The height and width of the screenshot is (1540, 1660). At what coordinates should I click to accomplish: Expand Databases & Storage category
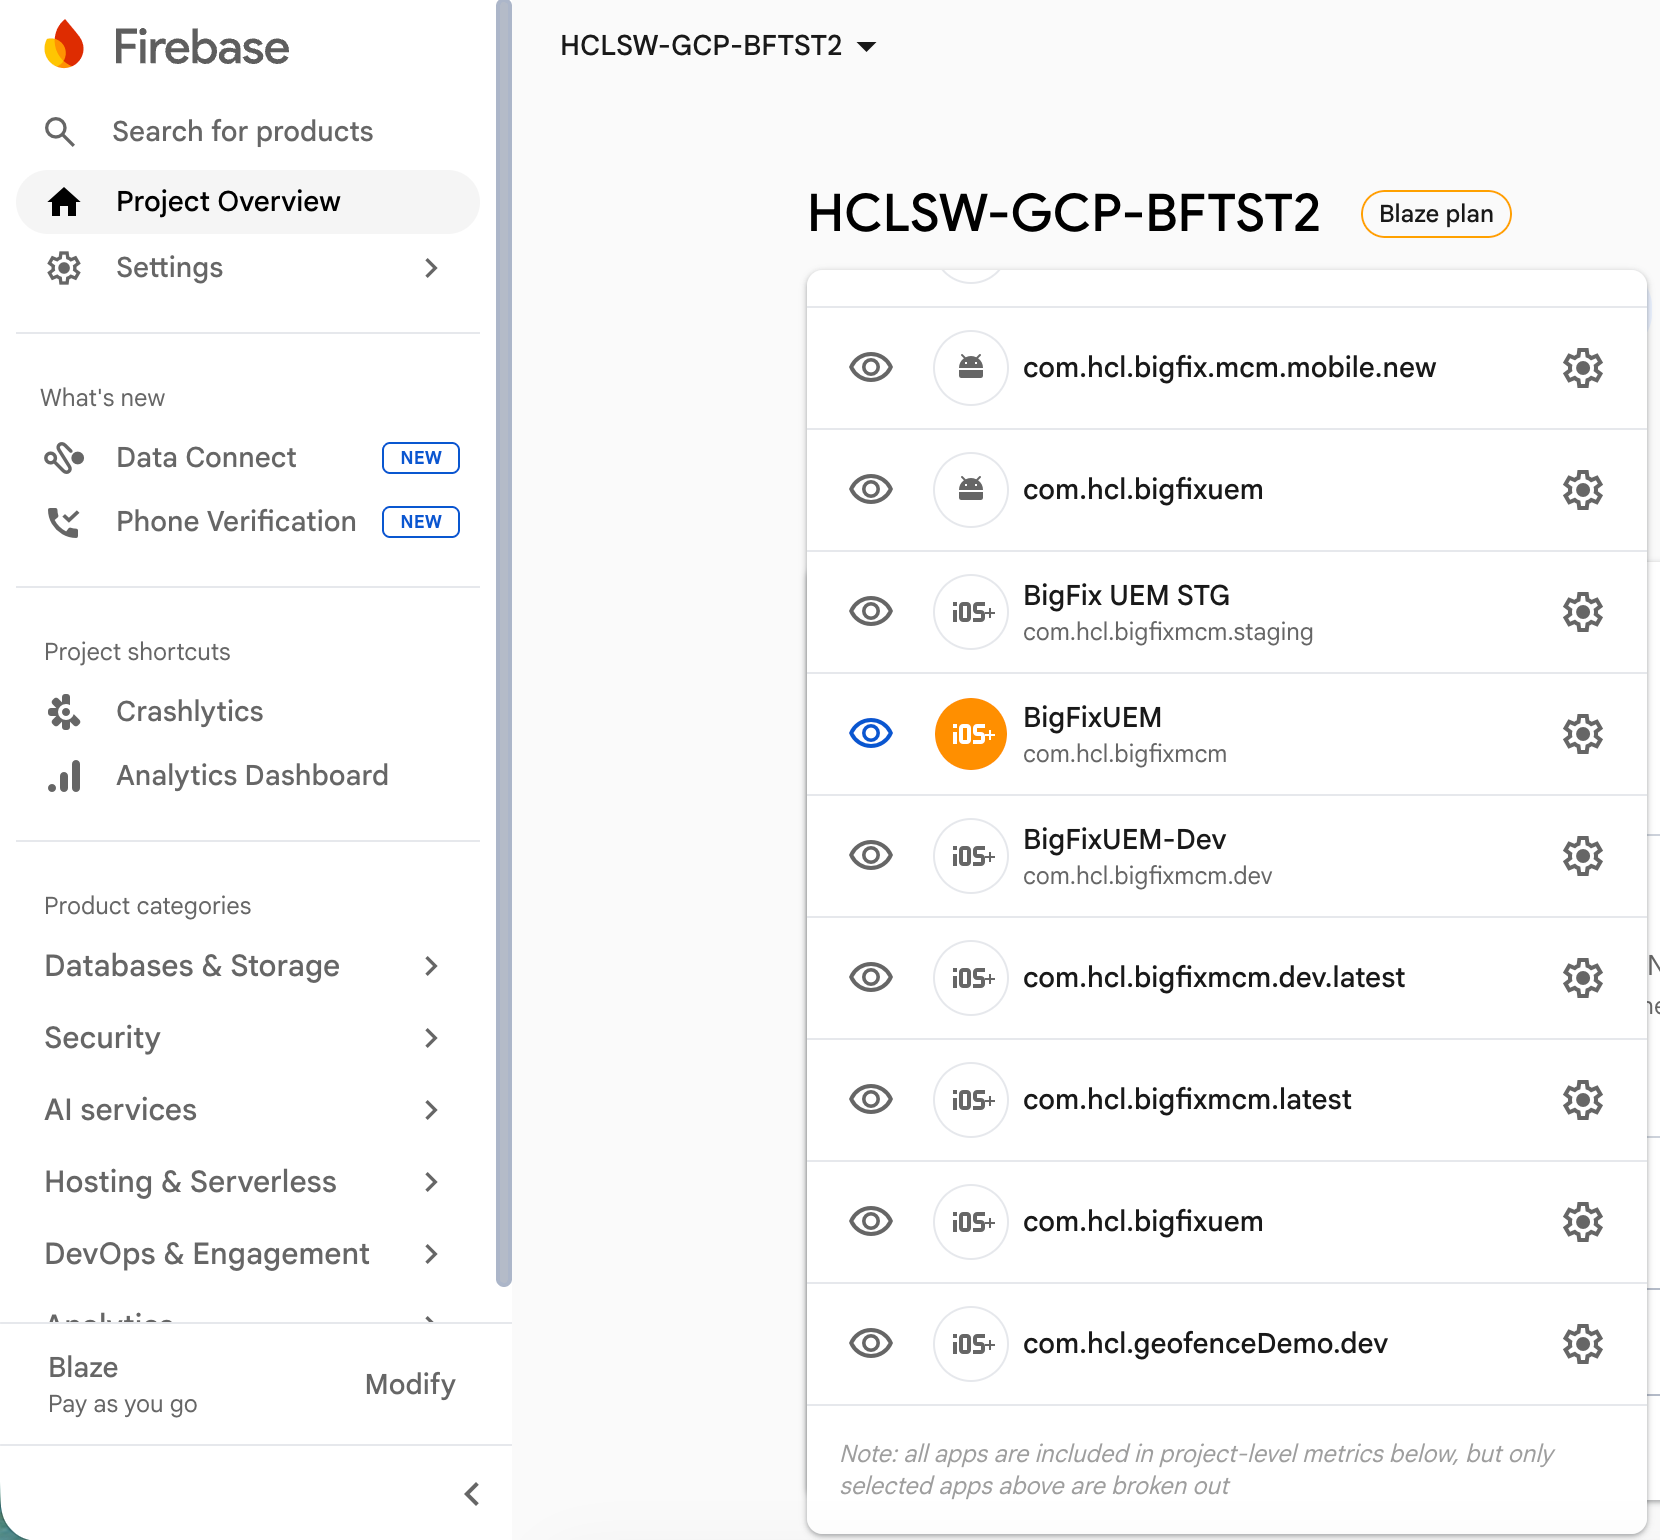[x=243, y=966]
